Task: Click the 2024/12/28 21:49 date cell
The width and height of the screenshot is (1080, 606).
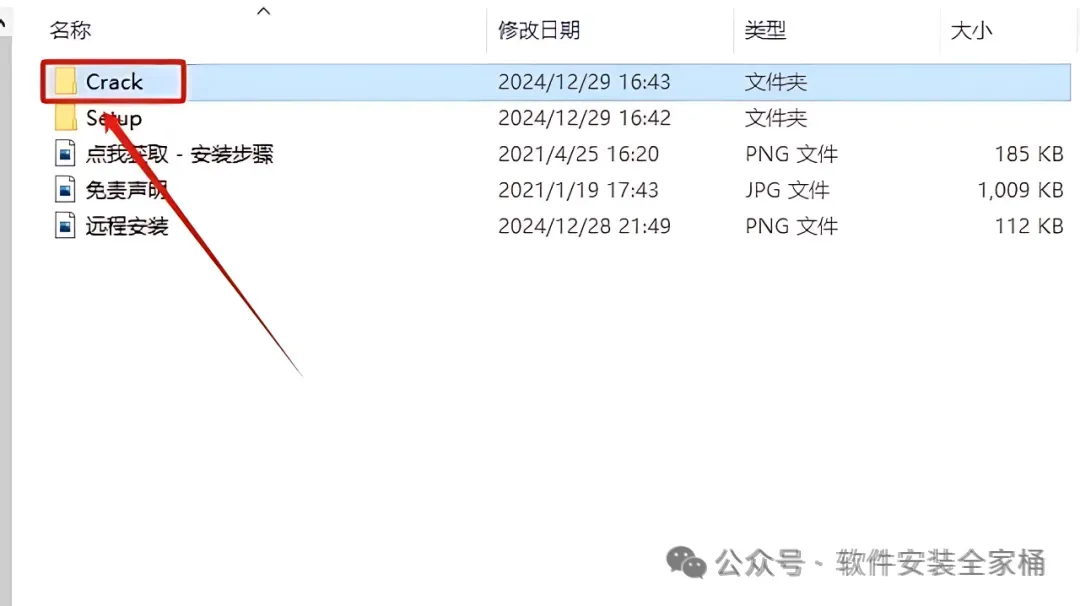Action: pos(584,226)
